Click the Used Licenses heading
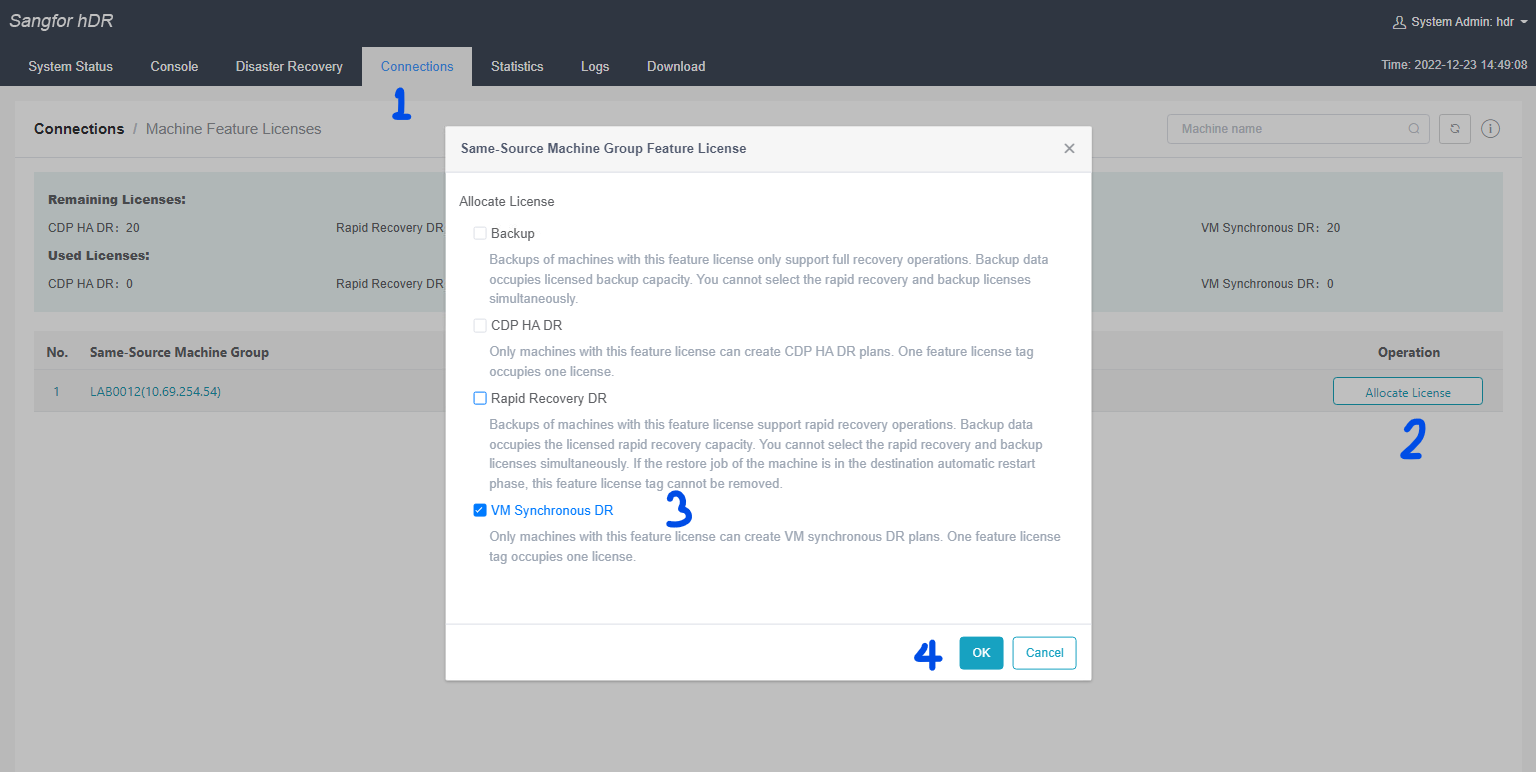The width and height of the screenshot is (1536, 772). pyautogui.click(x=98, y=256)
